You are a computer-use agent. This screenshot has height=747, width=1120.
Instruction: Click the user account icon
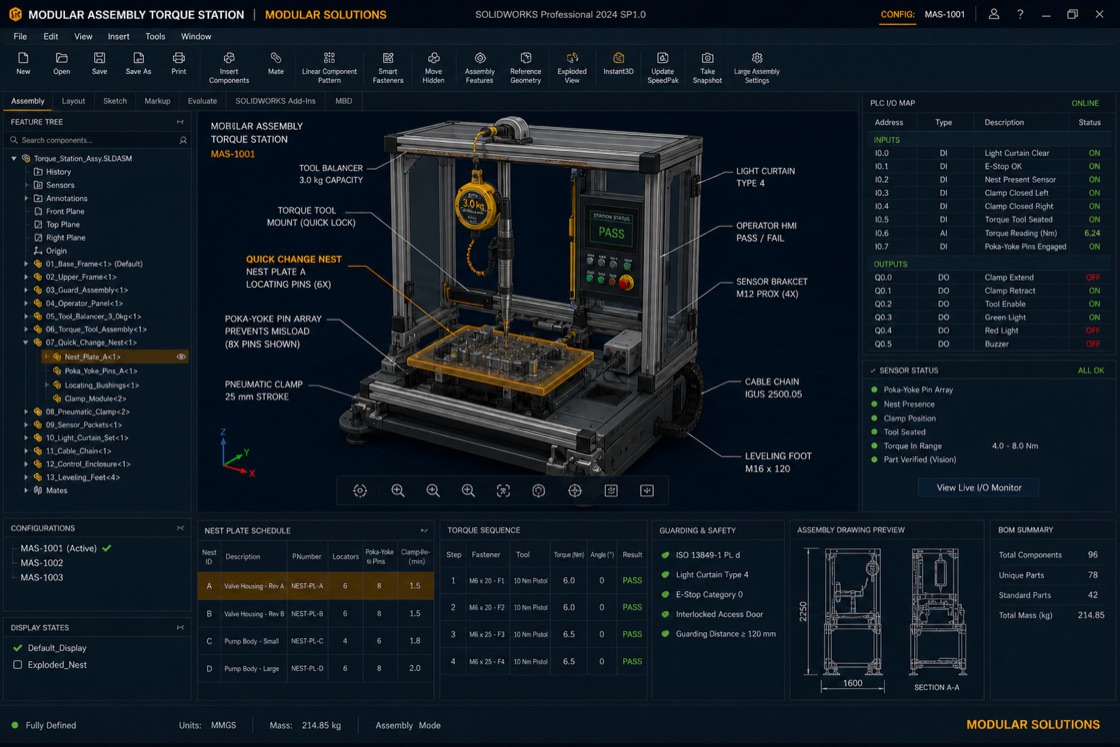994,14
